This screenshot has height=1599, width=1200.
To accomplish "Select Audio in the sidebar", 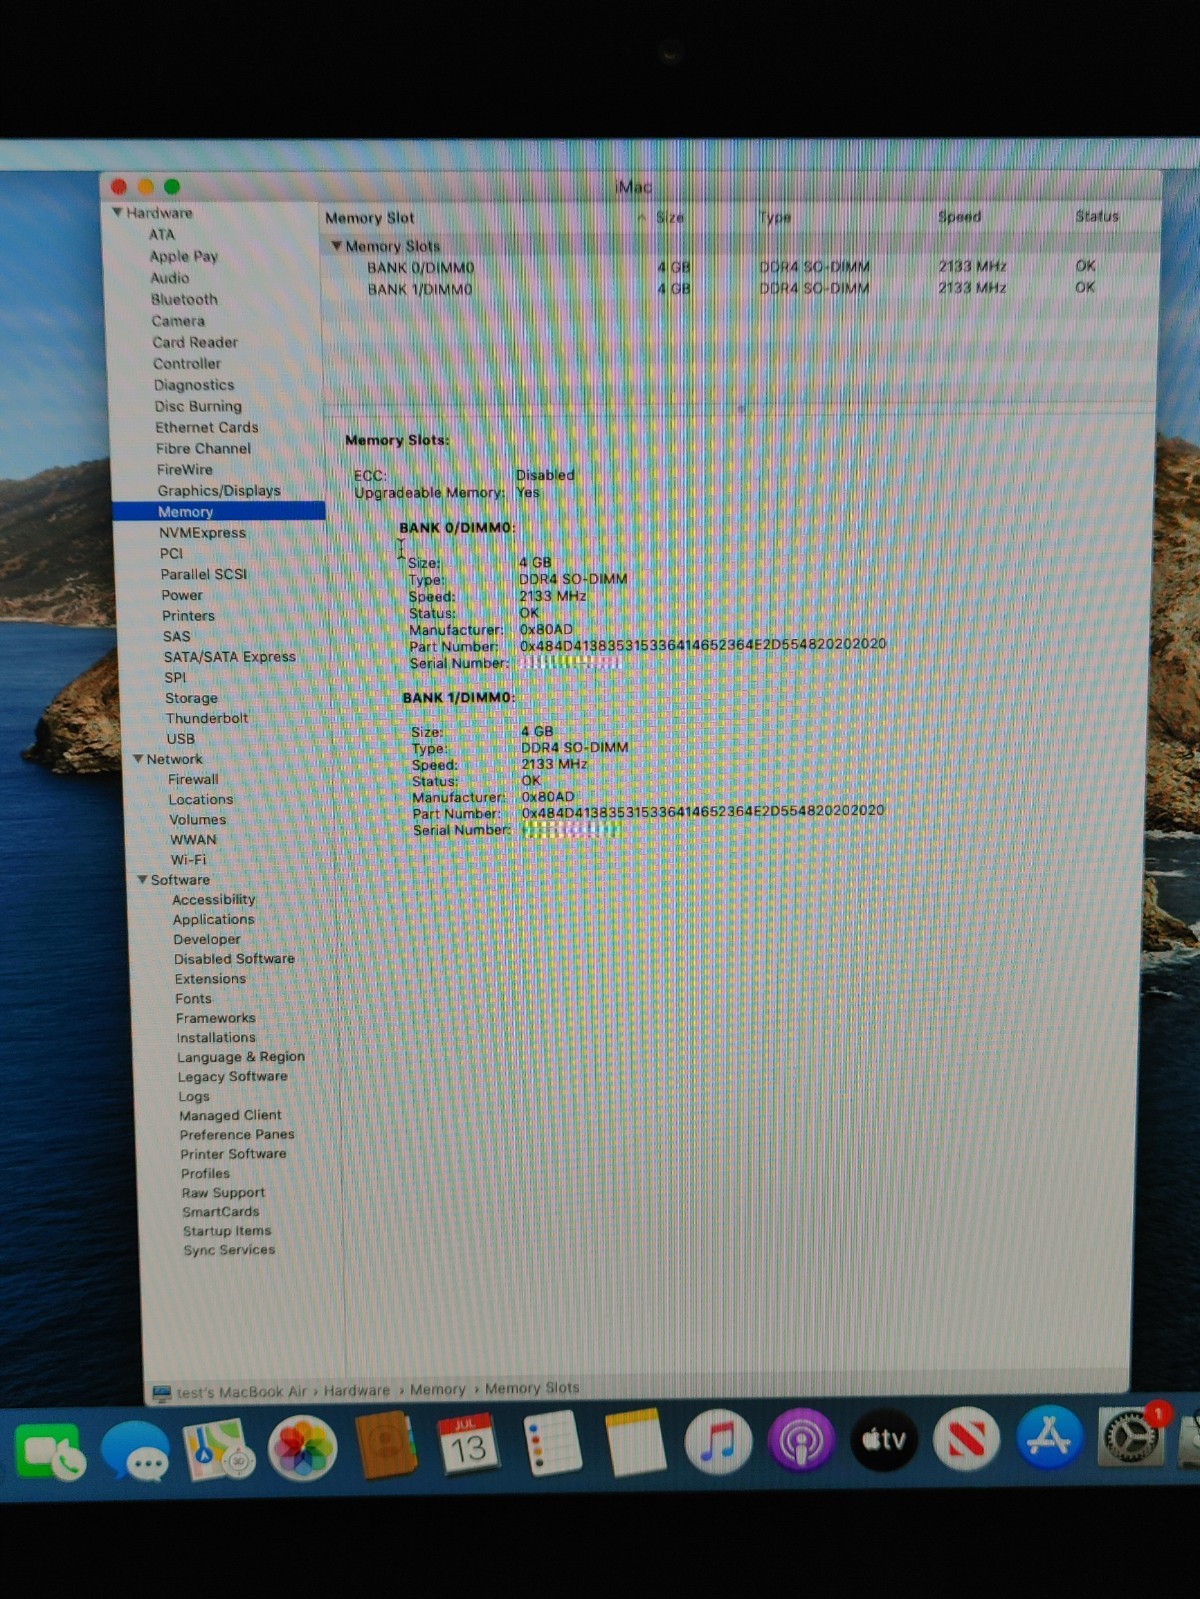I will 169,278.
